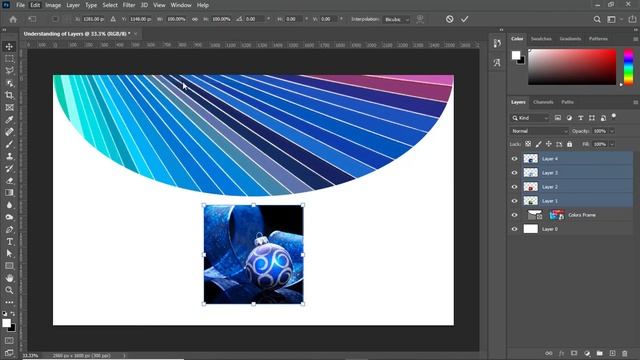Select the Eraser tool

[9, 180]
